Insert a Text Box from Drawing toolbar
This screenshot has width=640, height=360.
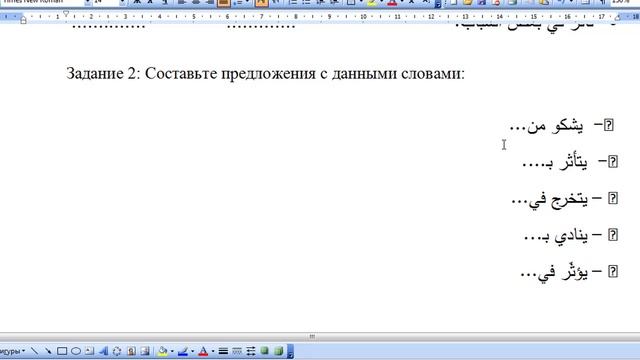pos(90,351)
